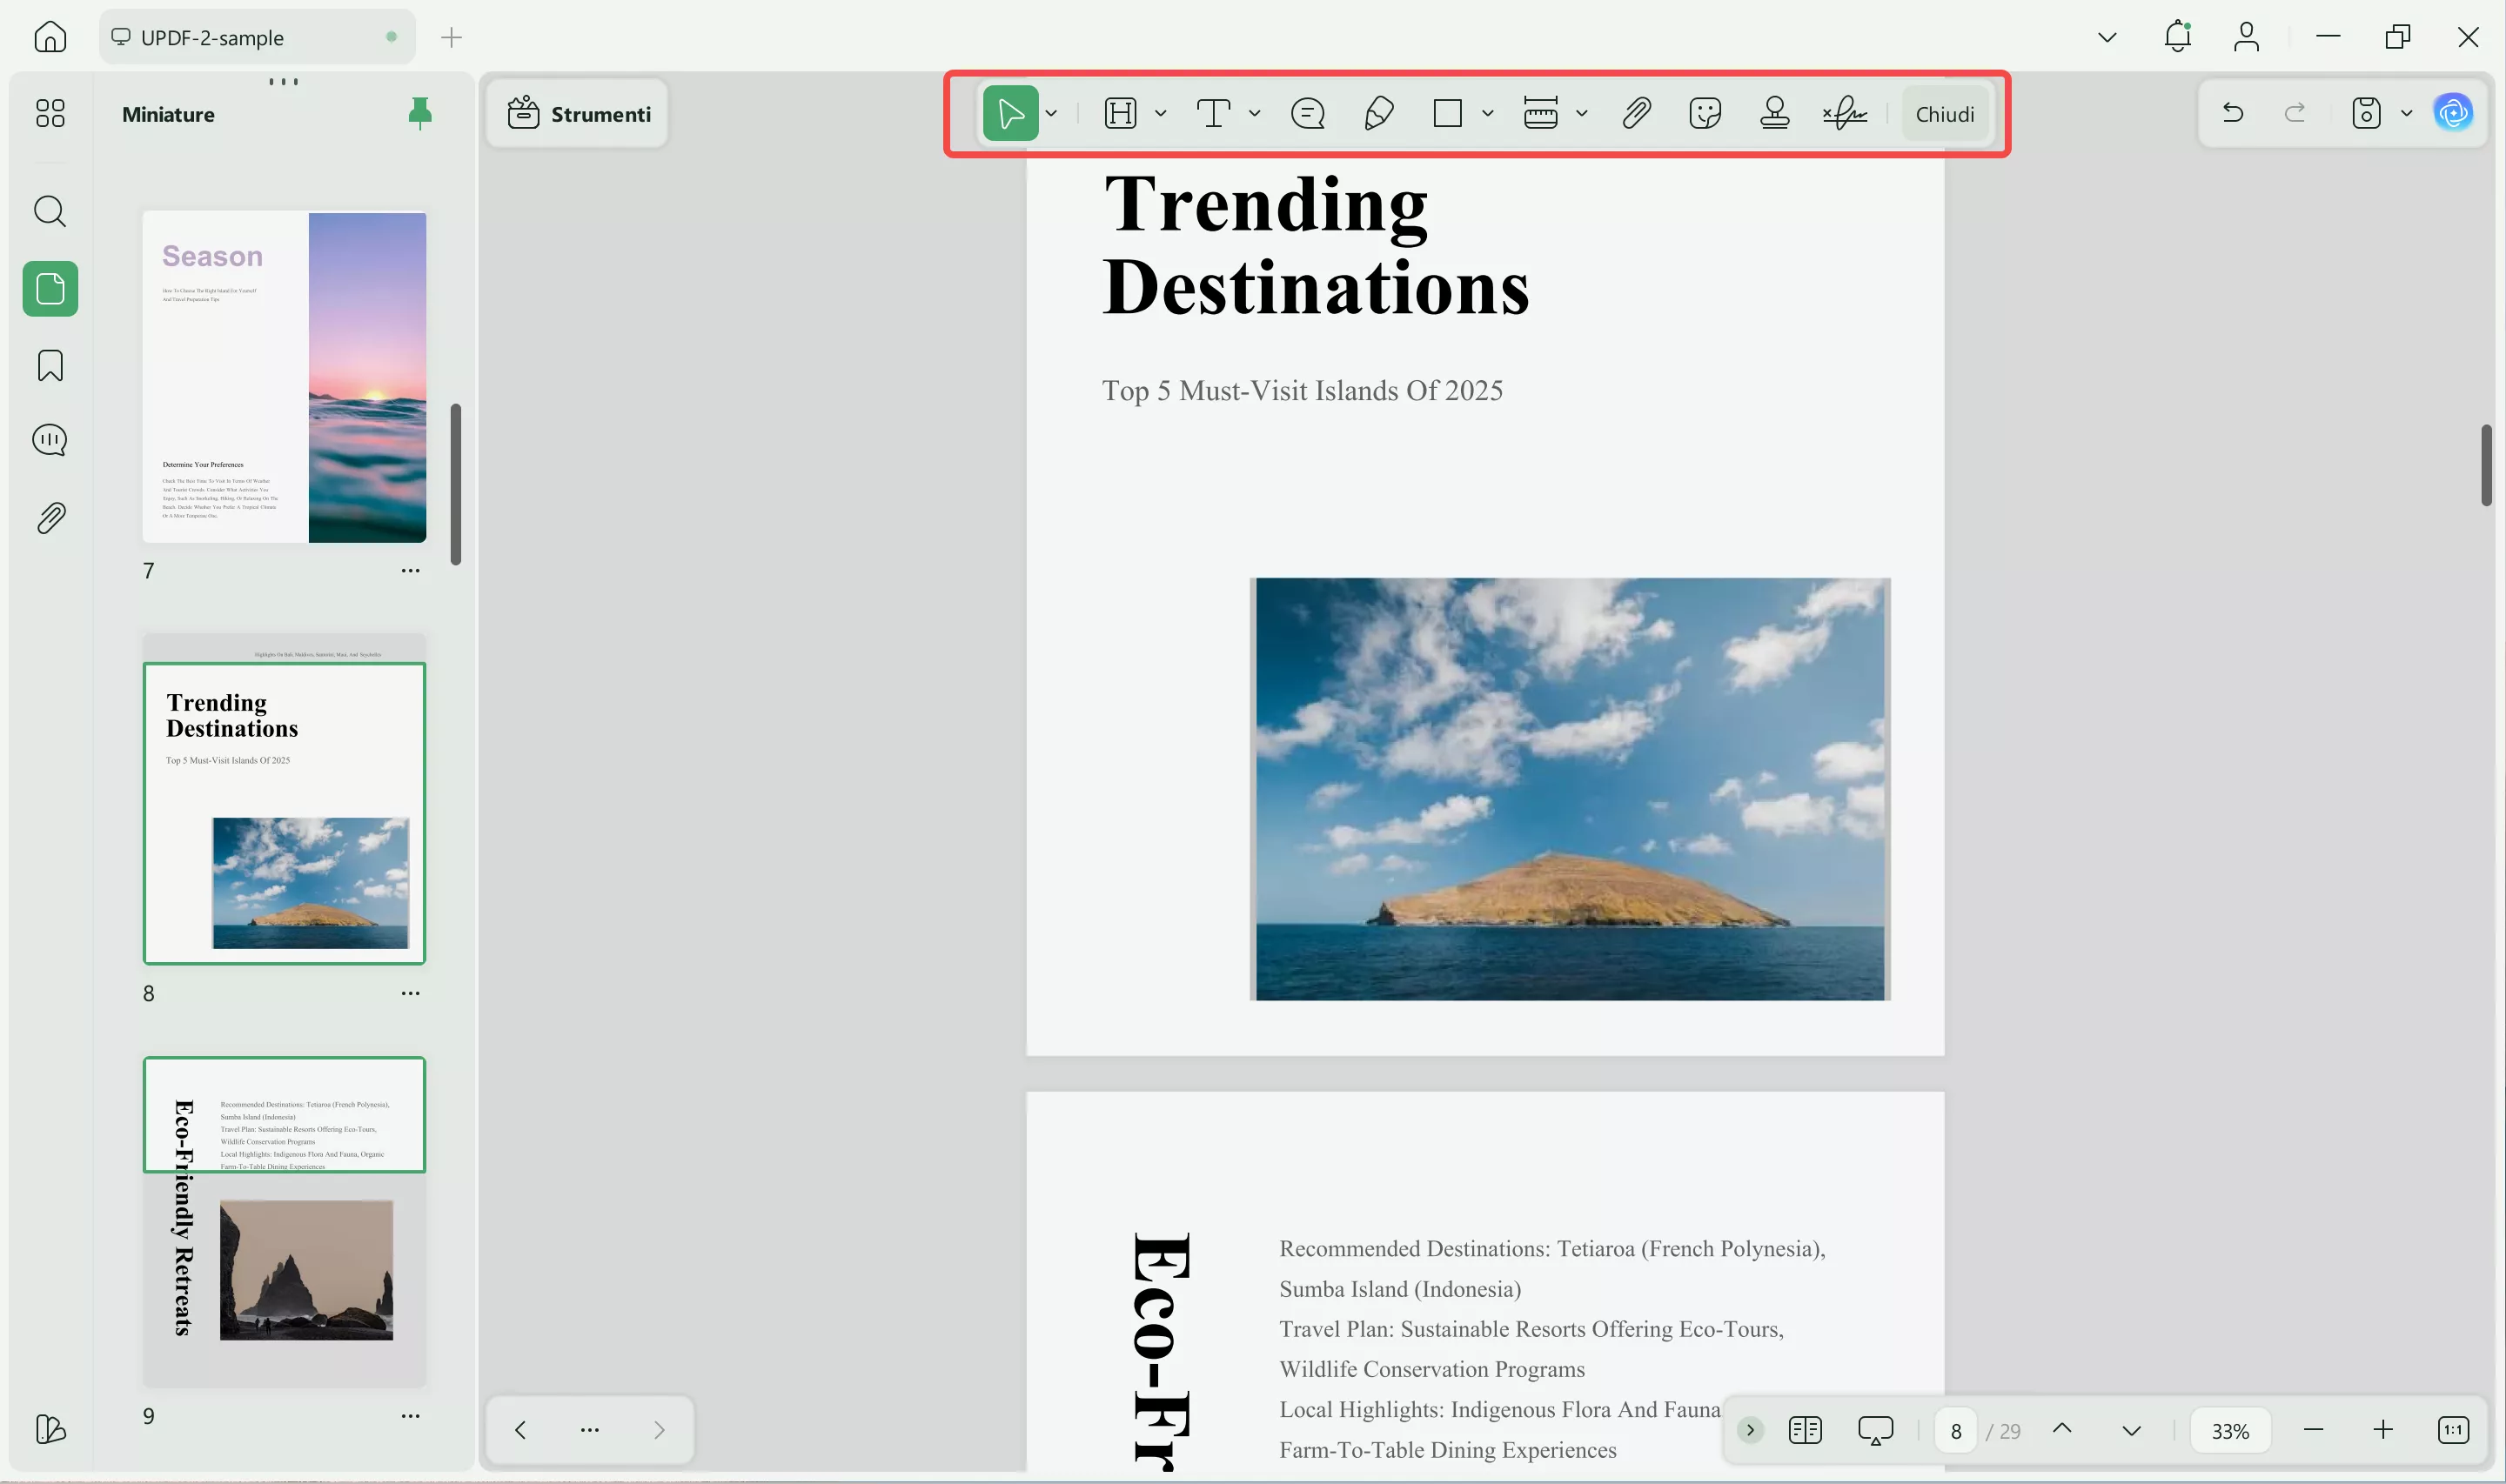This screenshot has width=2506, height=1484.
Task: Select page 7 thumbnail
Action: tap(284, 377)
